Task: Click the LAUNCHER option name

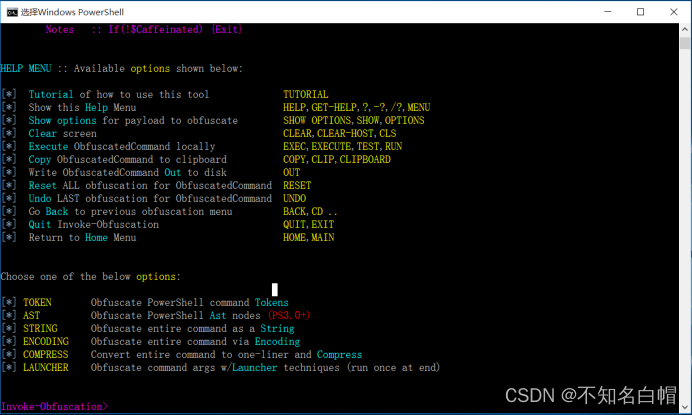Action: click(x=45, y=367)
